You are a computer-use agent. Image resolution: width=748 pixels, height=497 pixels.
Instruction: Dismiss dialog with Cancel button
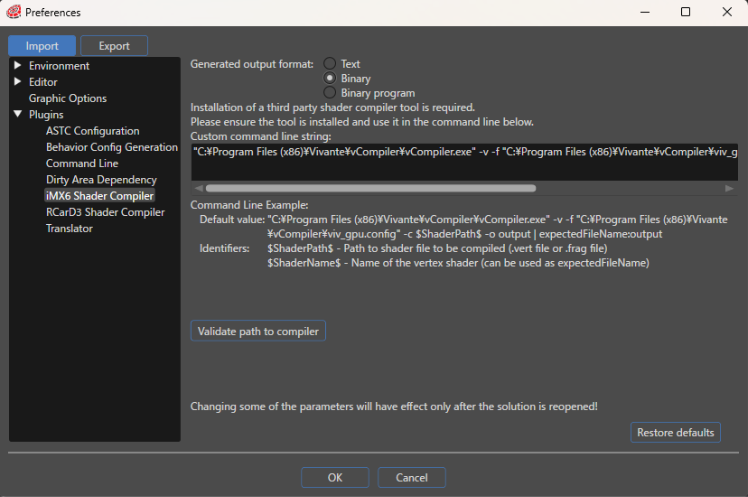tap(412, 477)
